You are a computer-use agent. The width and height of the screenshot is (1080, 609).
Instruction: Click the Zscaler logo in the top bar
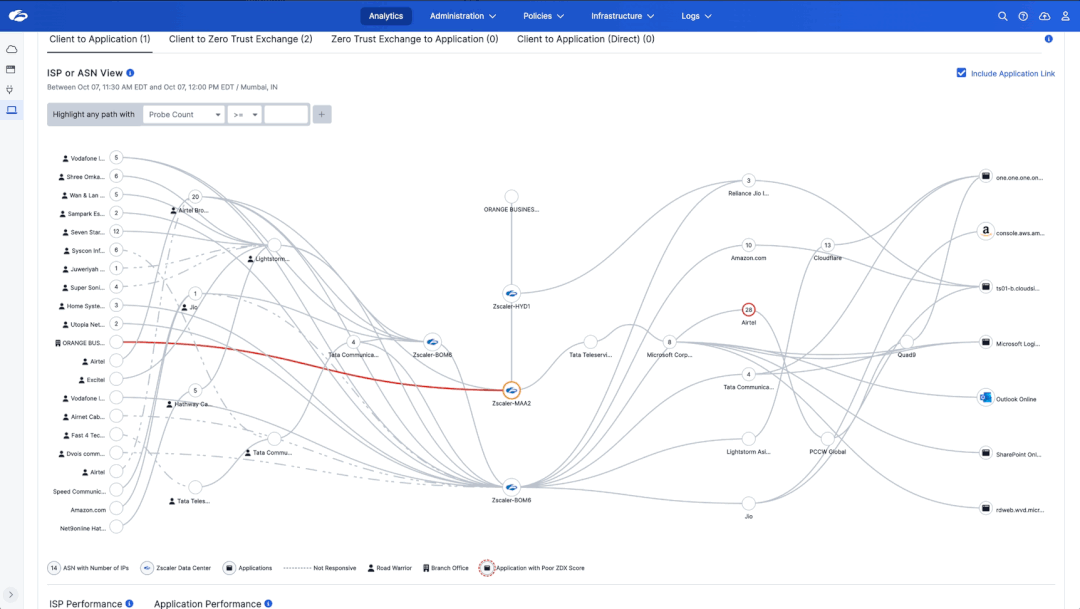(x=17, y=16)
